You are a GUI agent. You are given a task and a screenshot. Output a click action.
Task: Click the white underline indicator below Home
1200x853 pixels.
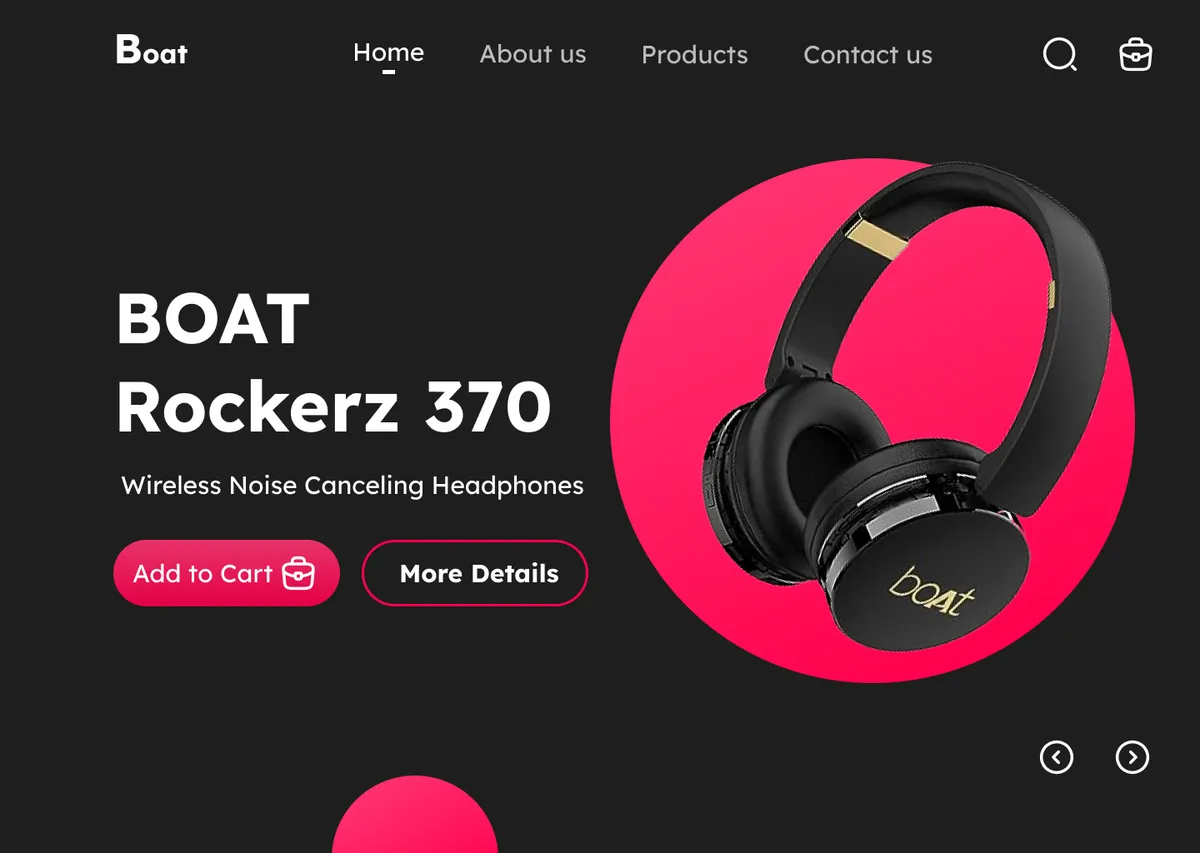point(388,72)
